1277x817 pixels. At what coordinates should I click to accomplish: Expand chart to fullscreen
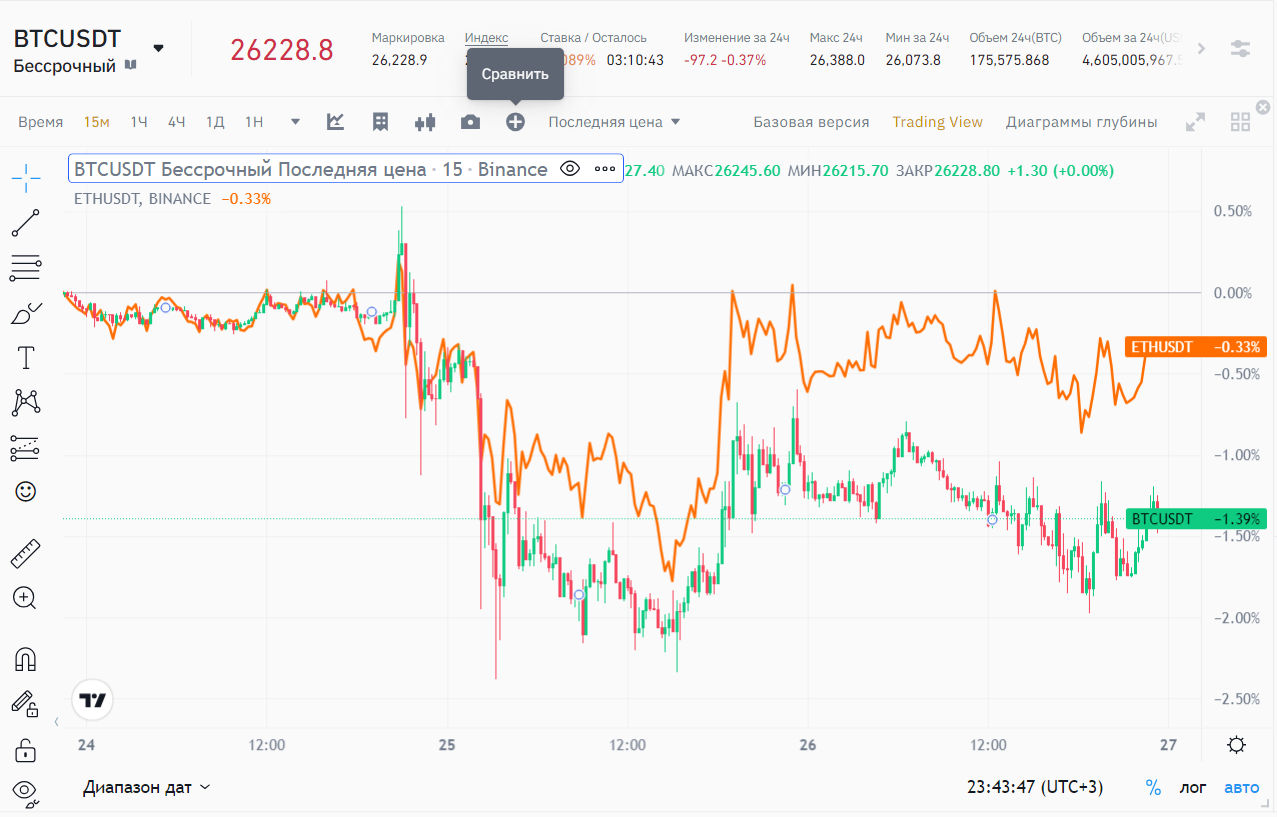1195,122
